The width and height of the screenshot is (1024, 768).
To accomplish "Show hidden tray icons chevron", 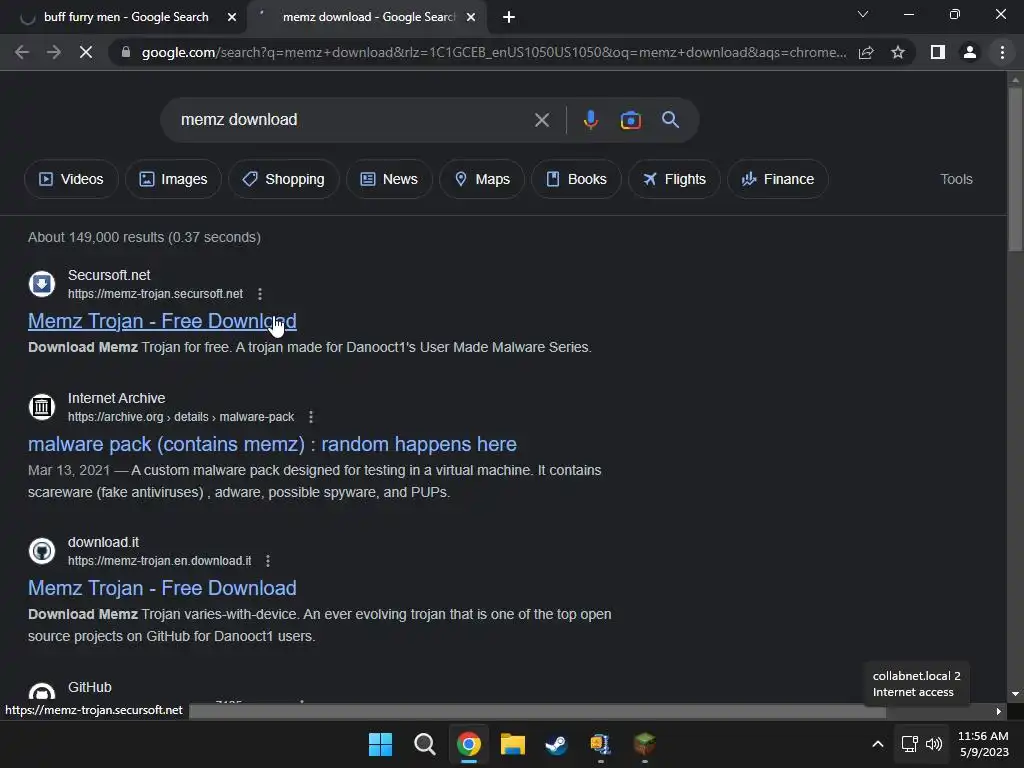I will pyautogui.click(x=878, y=744).
